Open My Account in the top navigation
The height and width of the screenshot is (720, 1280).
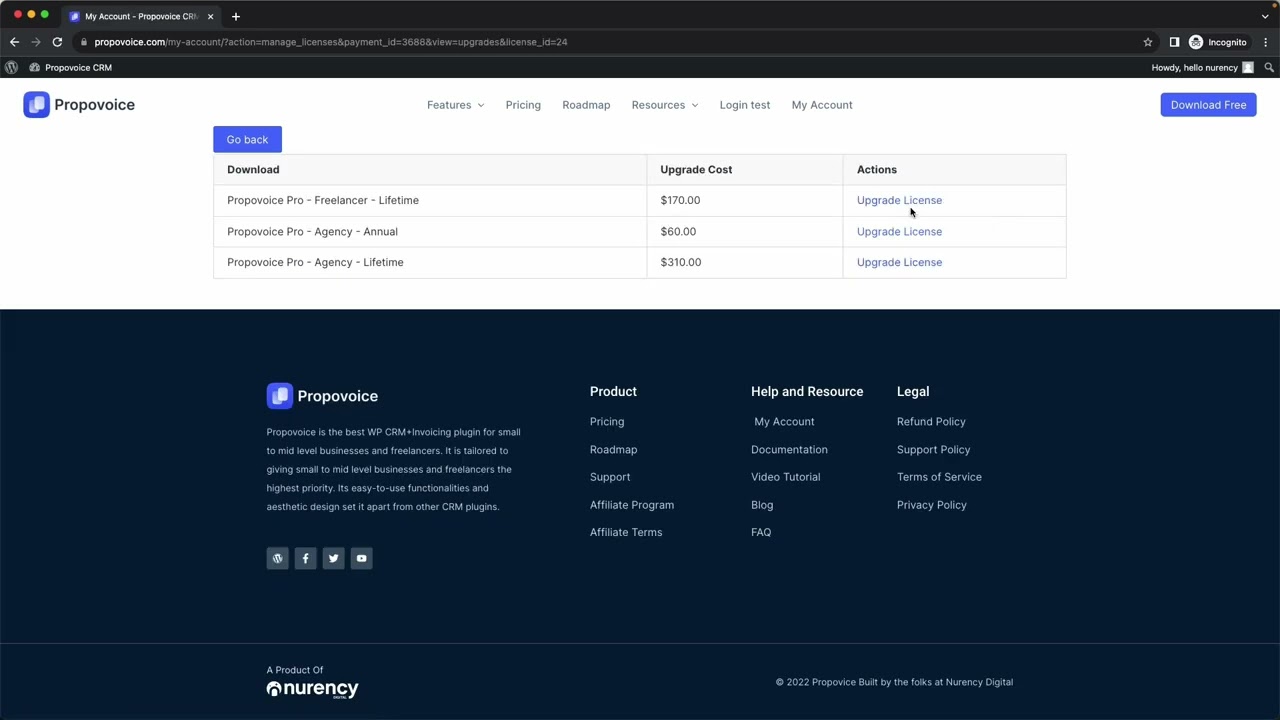[822, 105]
